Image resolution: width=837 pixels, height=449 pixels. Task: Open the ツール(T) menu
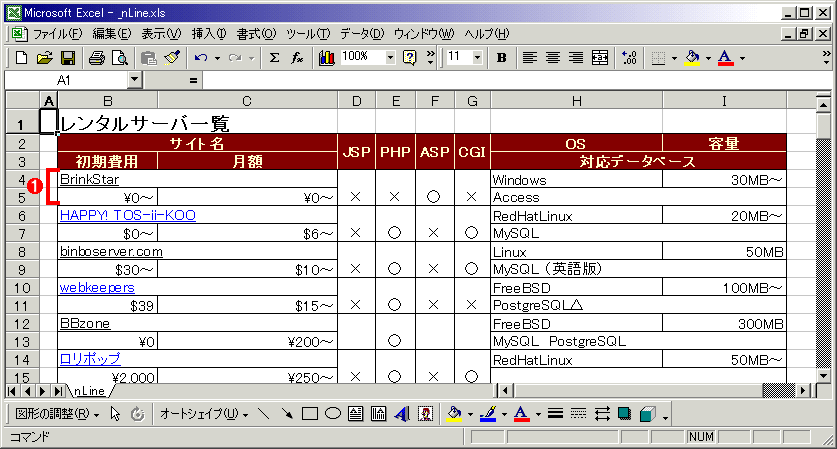click(308, 34)
